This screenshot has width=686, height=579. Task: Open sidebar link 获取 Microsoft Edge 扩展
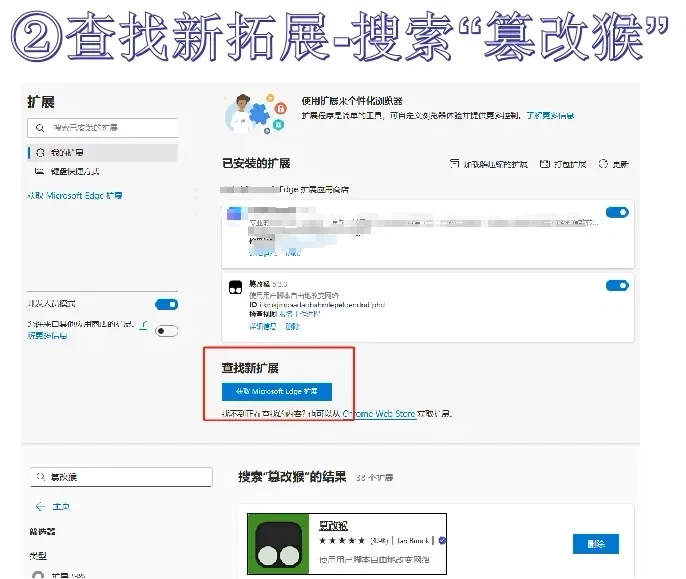(75, 195)
